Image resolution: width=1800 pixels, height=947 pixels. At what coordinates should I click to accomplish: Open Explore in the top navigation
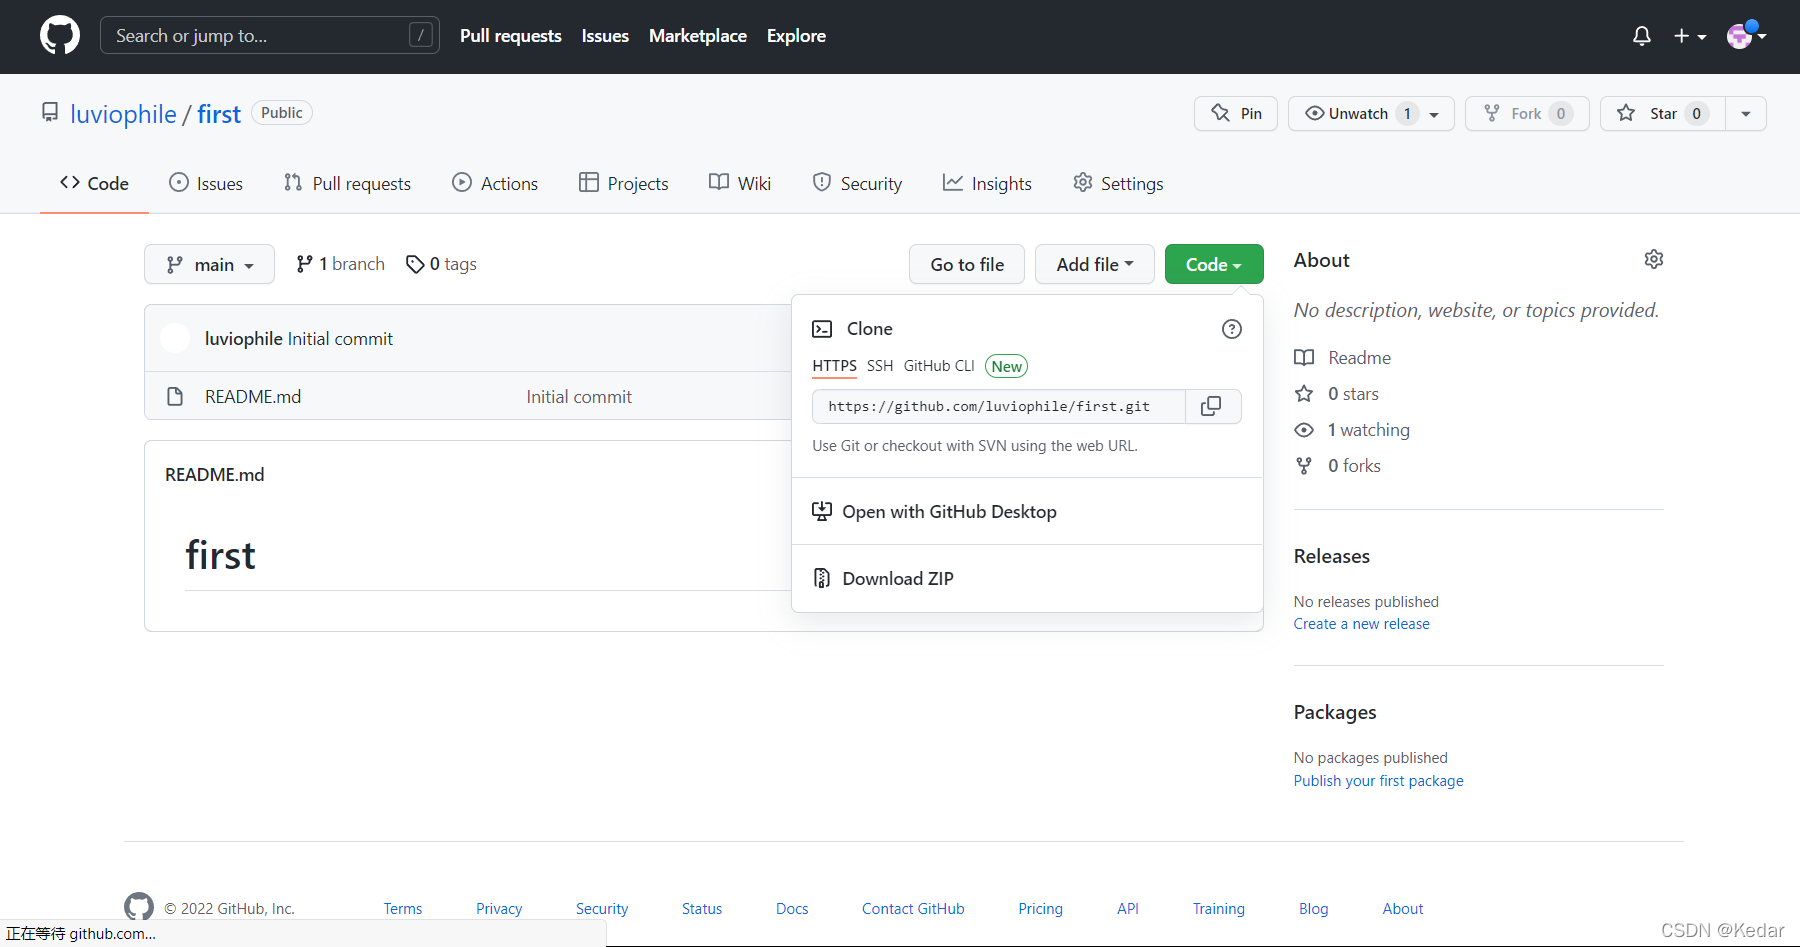796,36
